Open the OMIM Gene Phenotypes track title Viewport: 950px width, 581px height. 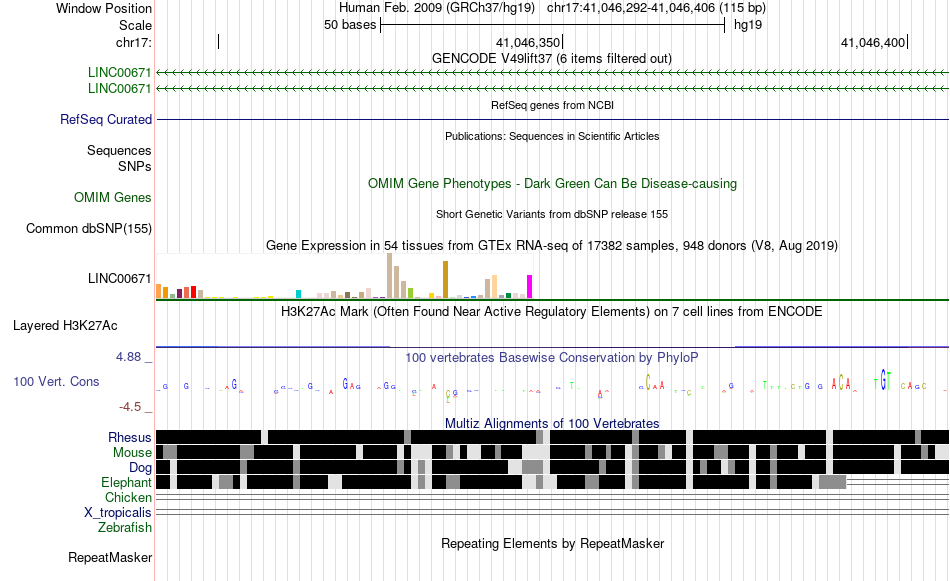click(x=552, y=184)
